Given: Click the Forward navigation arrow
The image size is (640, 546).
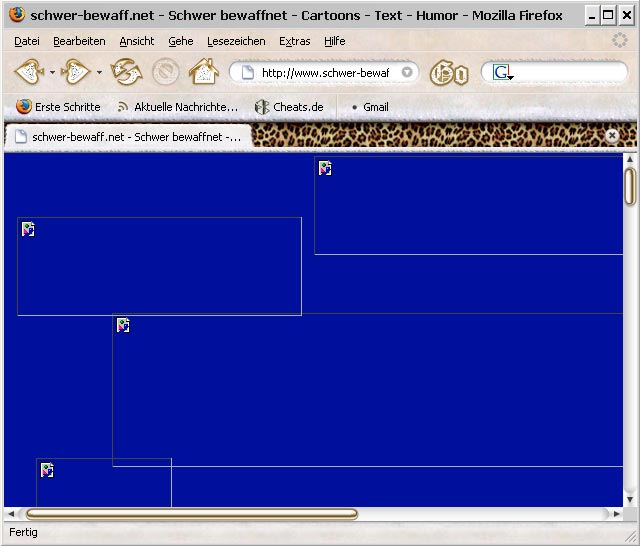Looking at the screenshot, I should pos(76,72).
